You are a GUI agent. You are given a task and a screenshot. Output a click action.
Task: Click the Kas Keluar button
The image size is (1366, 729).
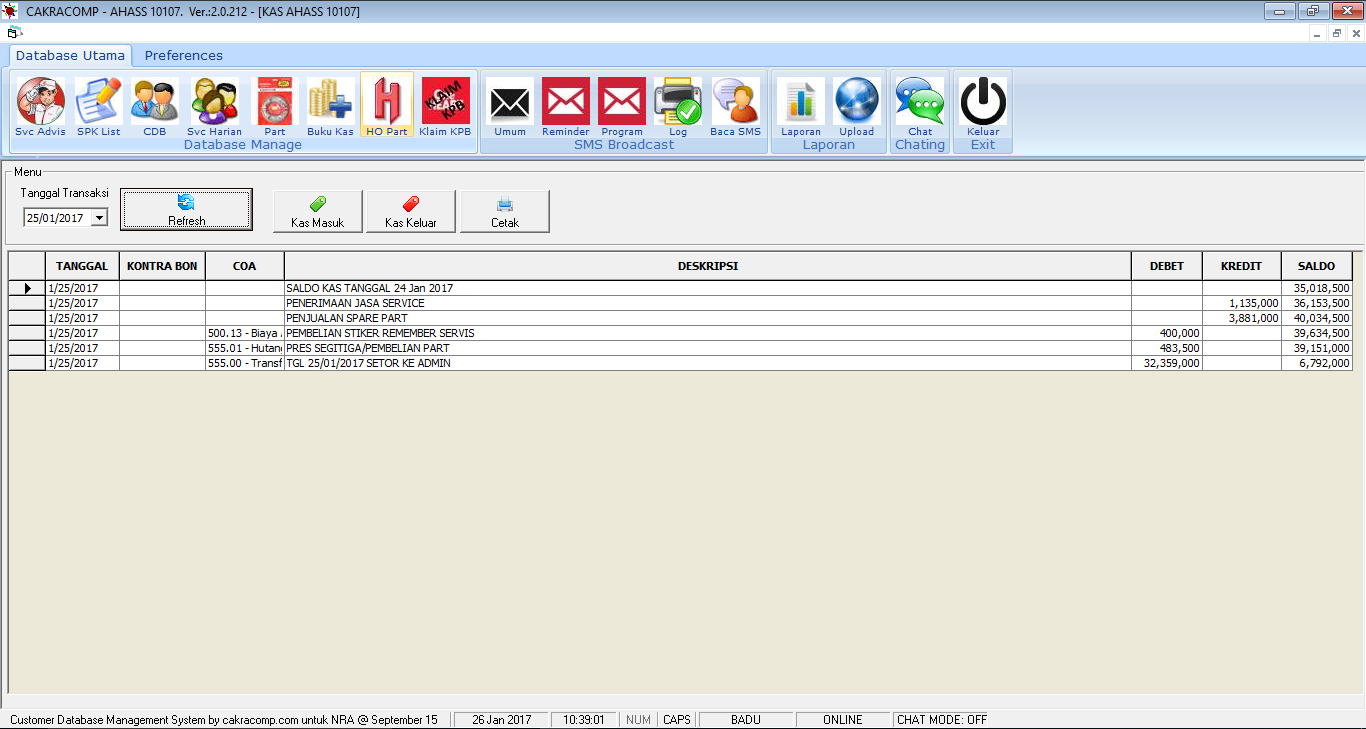tap(411, 211)
